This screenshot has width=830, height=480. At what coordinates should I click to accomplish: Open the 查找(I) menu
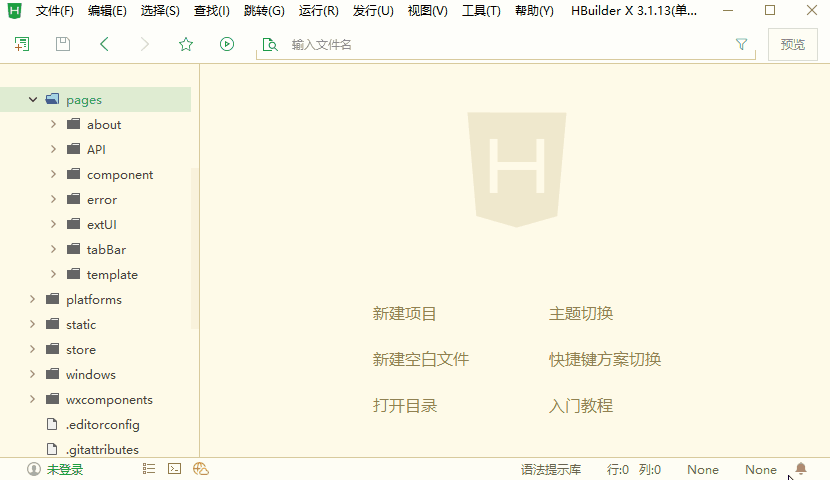click(211, 11)
